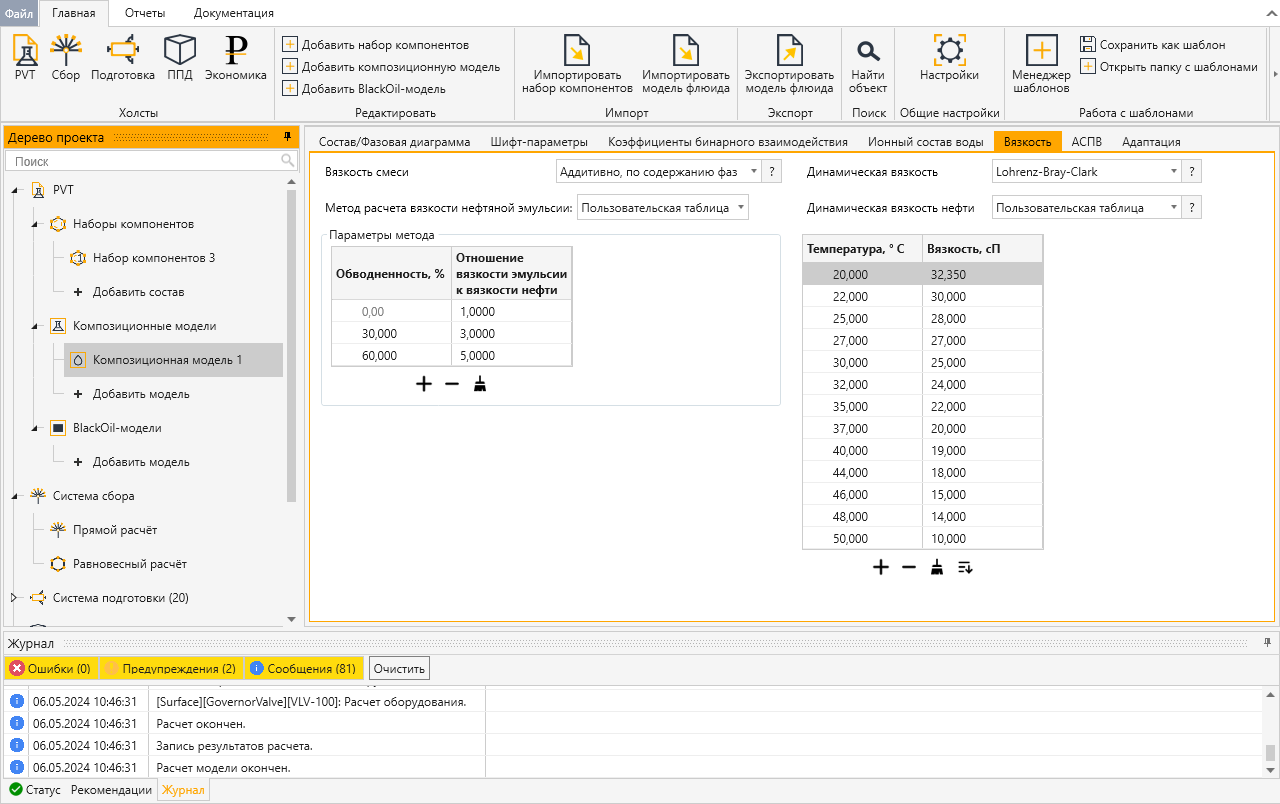Switch to Отчеты ribbon tab

coord(145,13)
